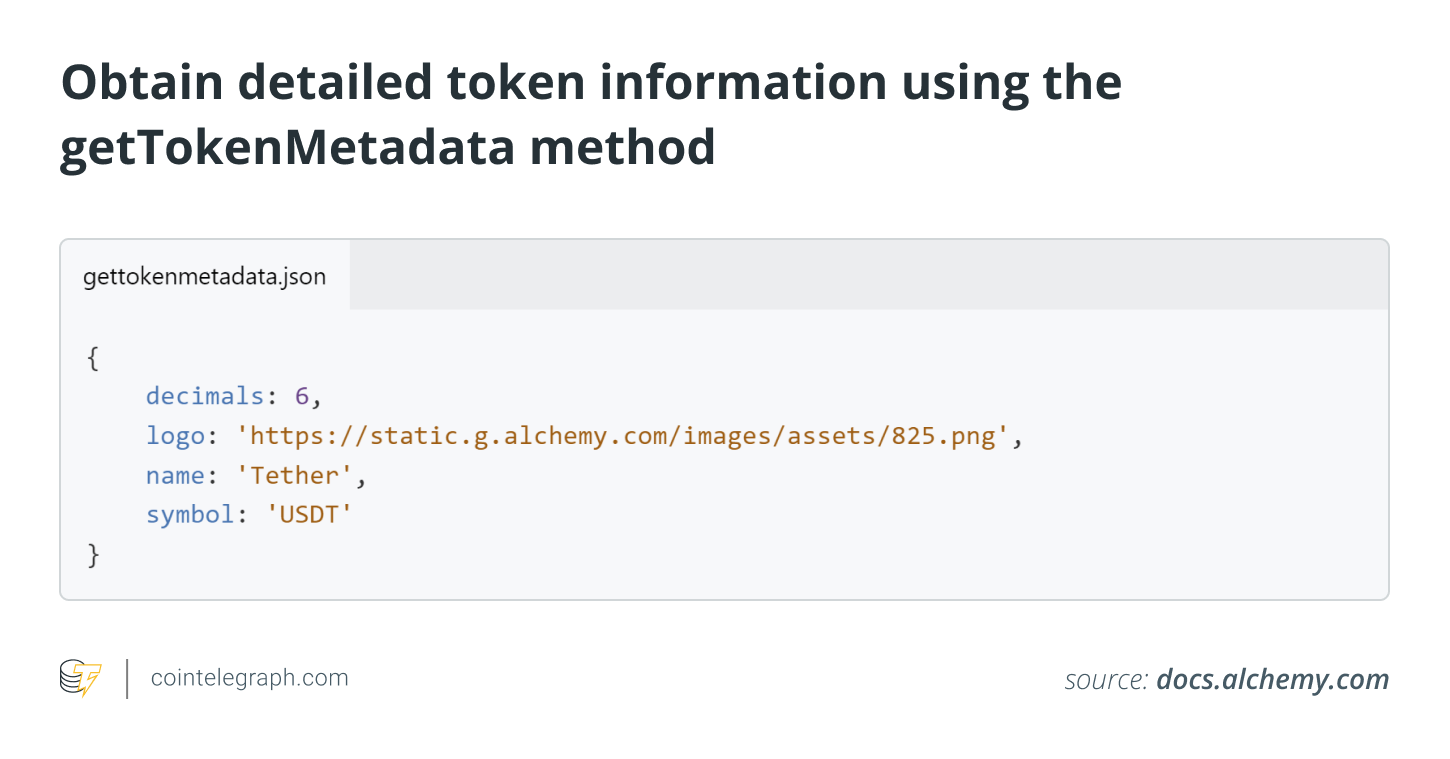
Task: Click the 'logo' key in code
Action: [175, 437]
